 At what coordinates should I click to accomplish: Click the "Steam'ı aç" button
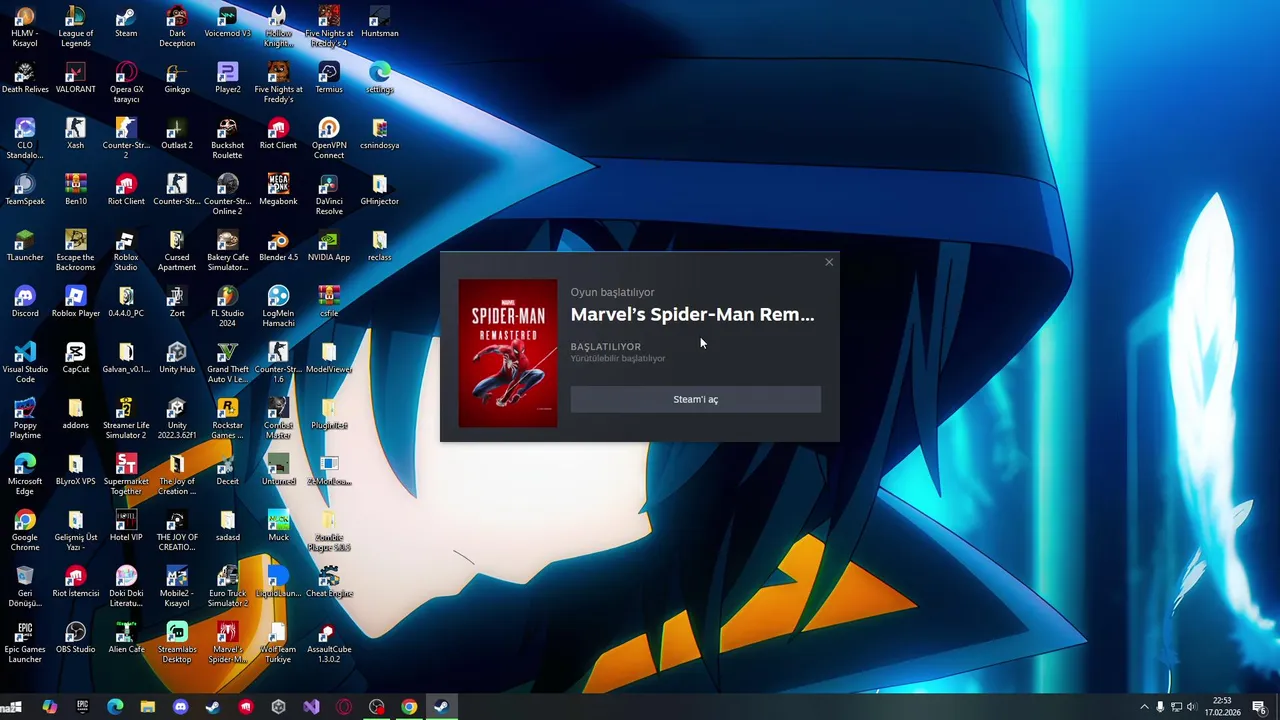pos(695,399)
